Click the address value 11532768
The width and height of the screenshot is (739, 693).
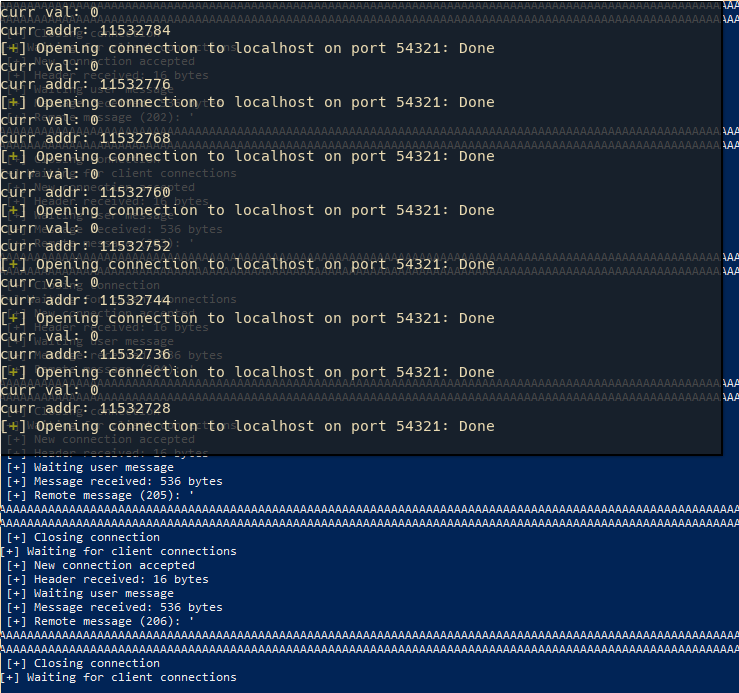coord(135,139)
